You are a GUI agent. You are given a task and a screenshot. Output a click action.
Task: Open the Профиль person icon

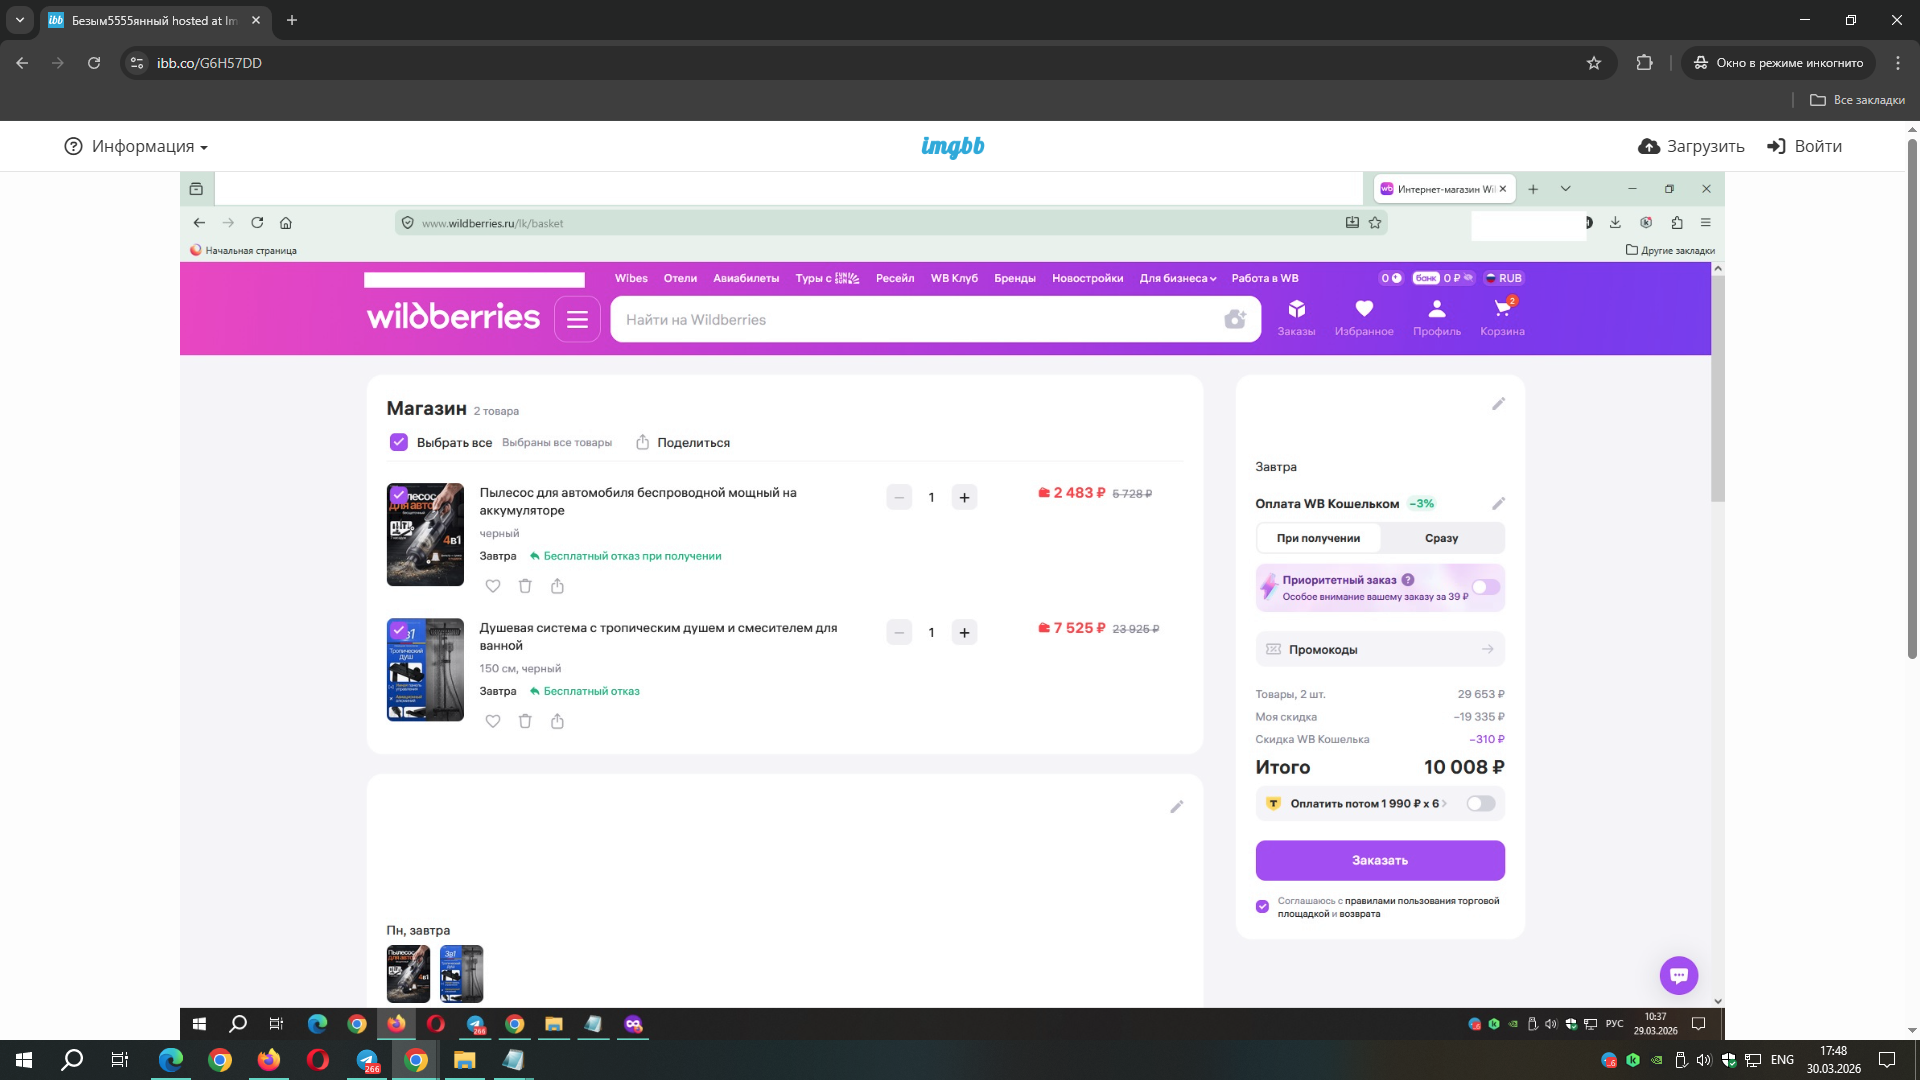point(1436,309)
